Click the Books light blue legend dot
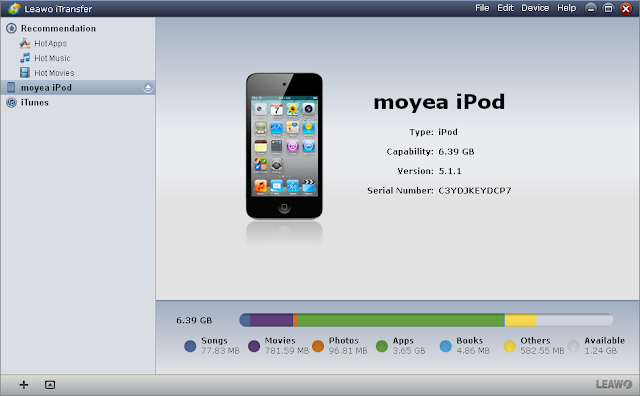 [446, 346]
